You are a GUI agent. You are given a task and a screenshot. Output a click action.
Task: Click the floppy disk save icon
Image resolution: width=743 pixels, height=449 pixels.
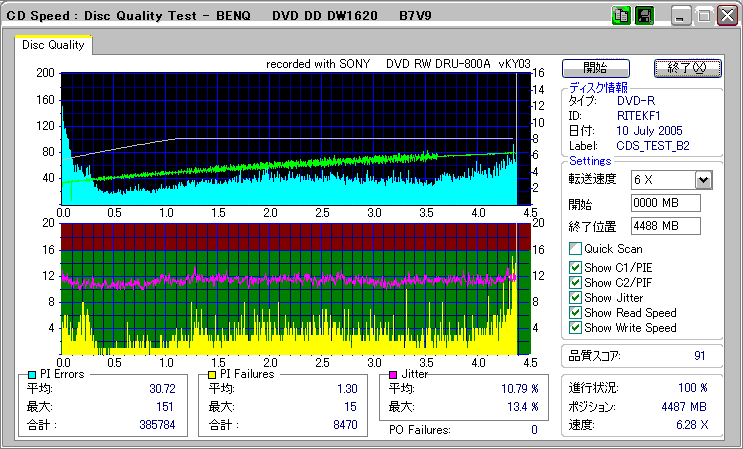644,16
